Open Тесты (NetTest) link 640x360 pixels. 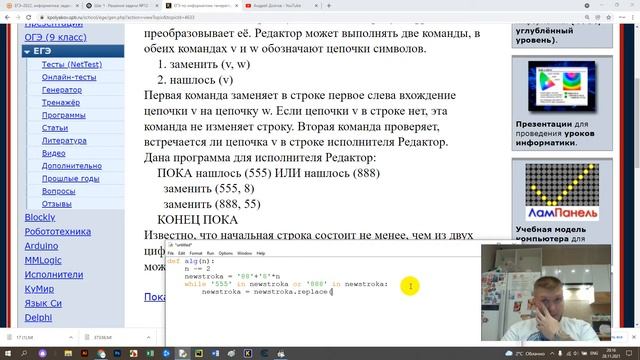[x=72, y=64]
